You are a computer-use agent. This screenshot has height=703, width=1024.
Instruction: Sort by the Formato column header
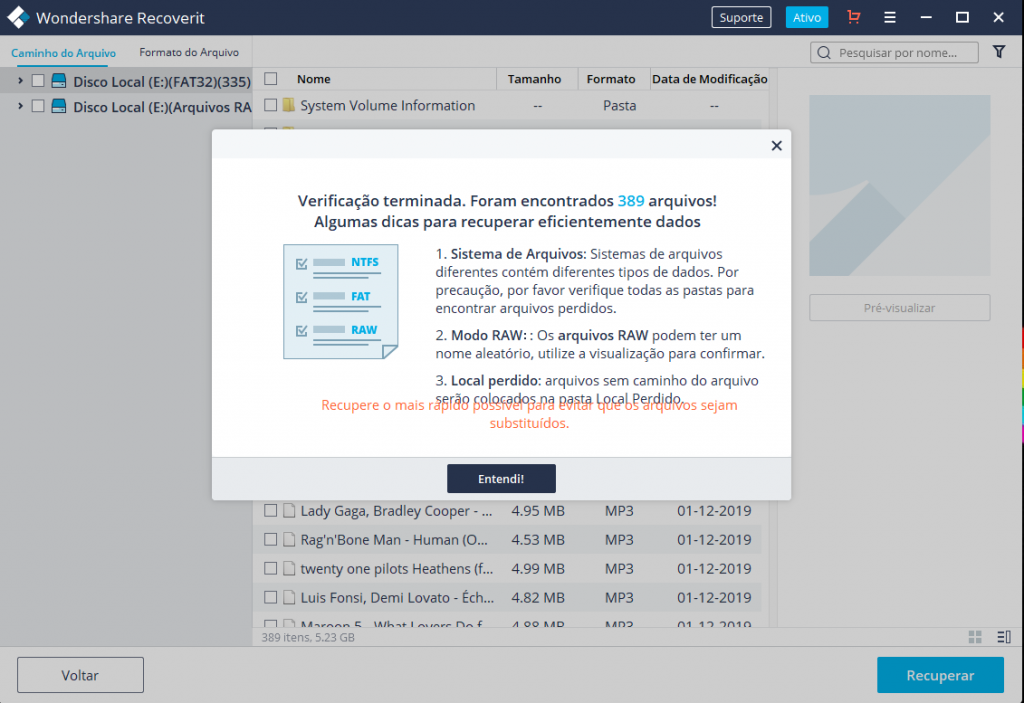pyautogui.click(x=611, y=79)
